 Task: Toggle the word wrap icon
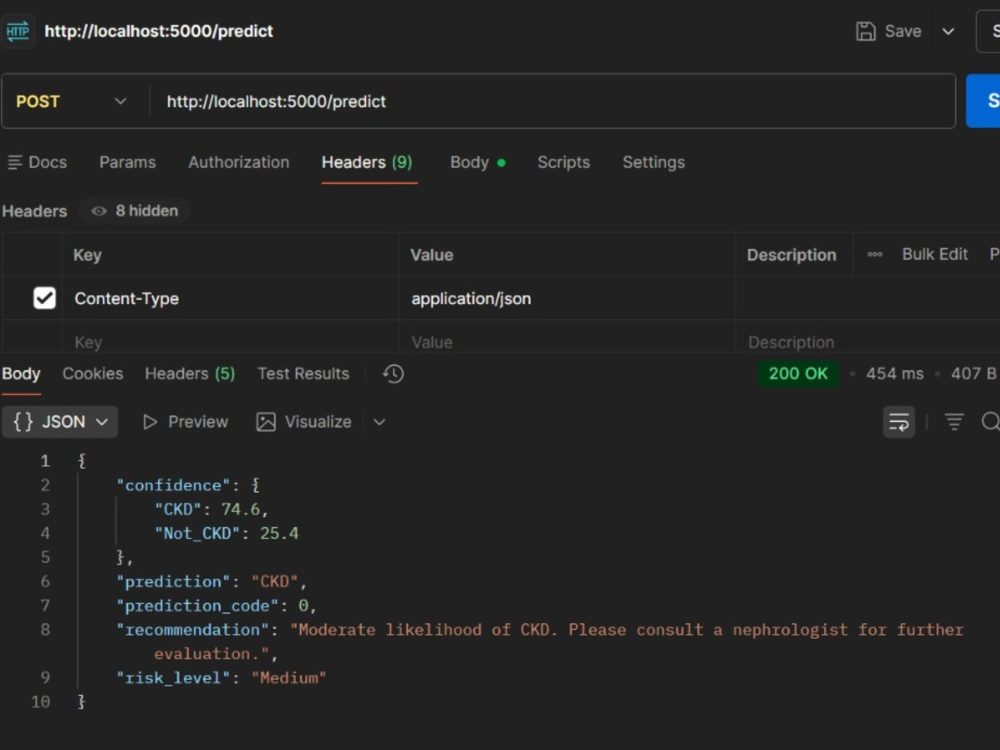pyautogui.click(x=899, y=422)
